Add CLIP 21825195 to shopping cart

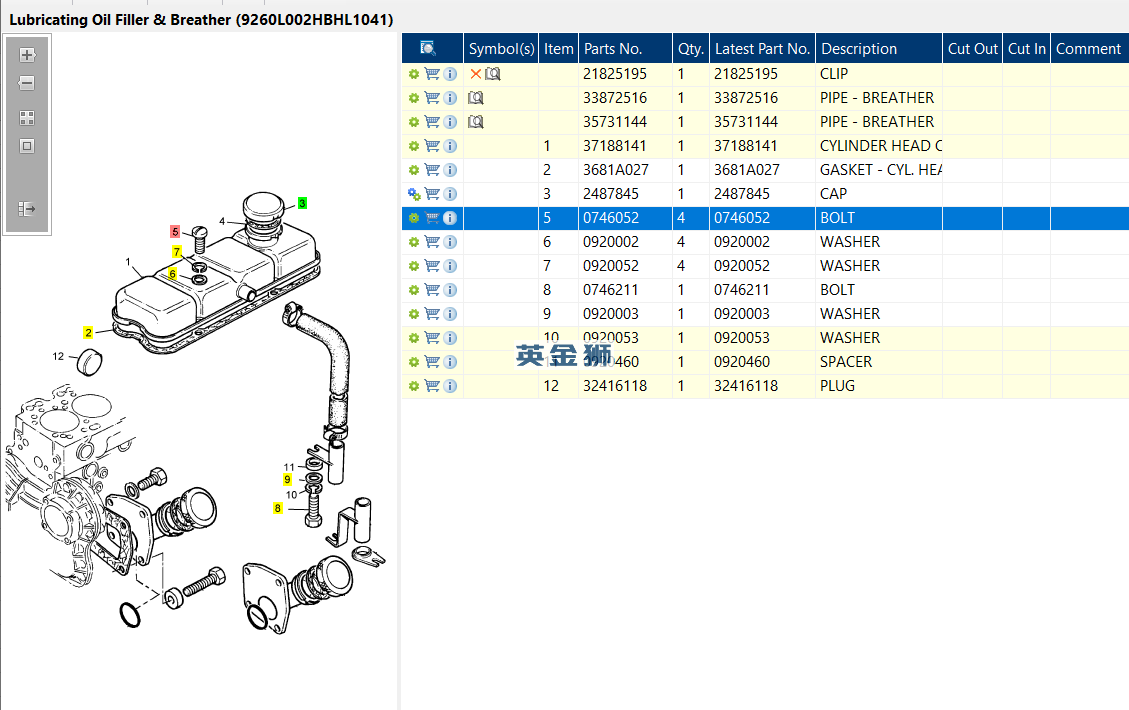tap(432, 74)
